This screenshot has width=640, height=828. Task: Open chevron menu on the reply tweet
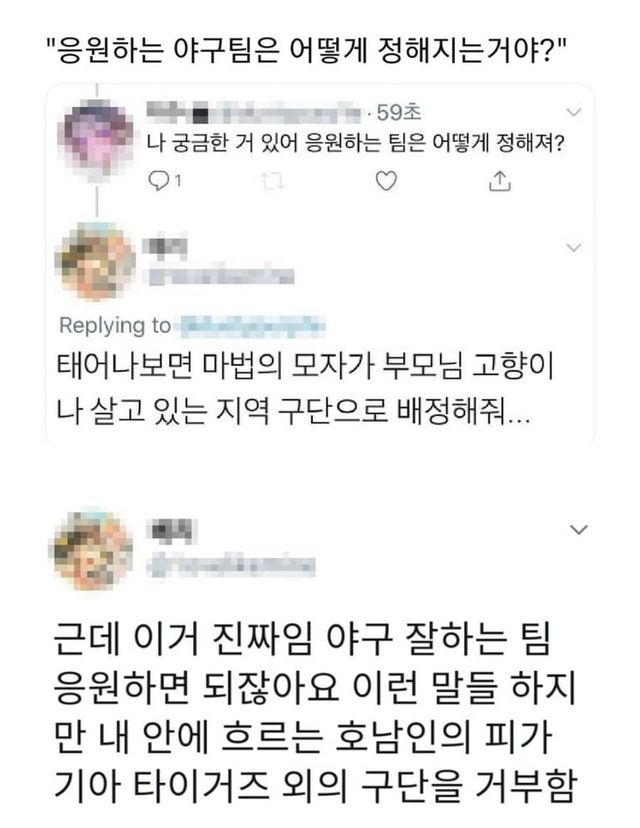point(573,247)
